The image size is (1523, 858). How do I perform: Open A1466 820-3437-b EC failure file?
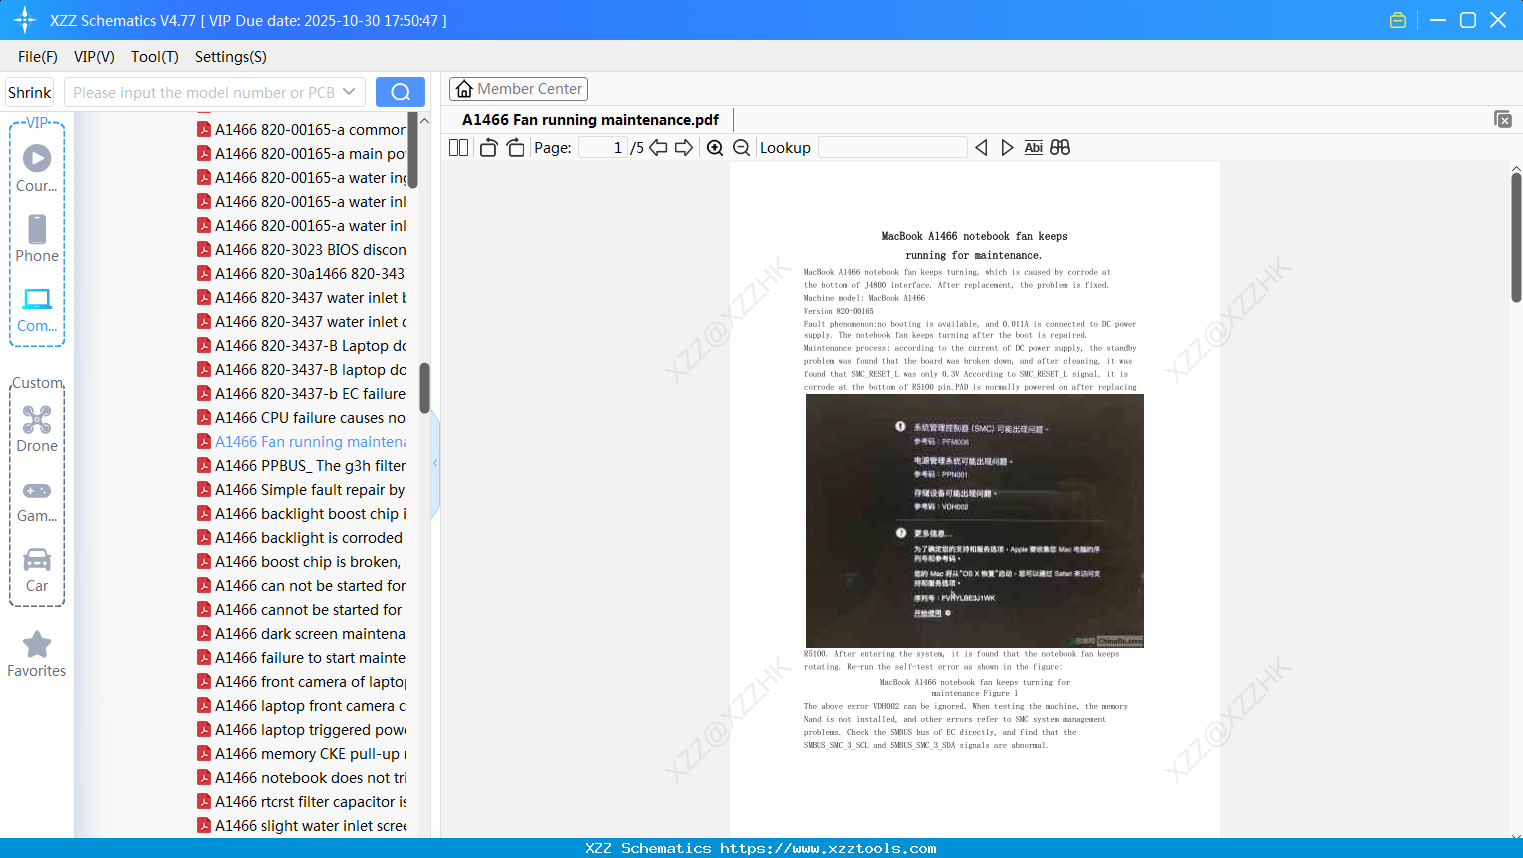tap(301, 394)
